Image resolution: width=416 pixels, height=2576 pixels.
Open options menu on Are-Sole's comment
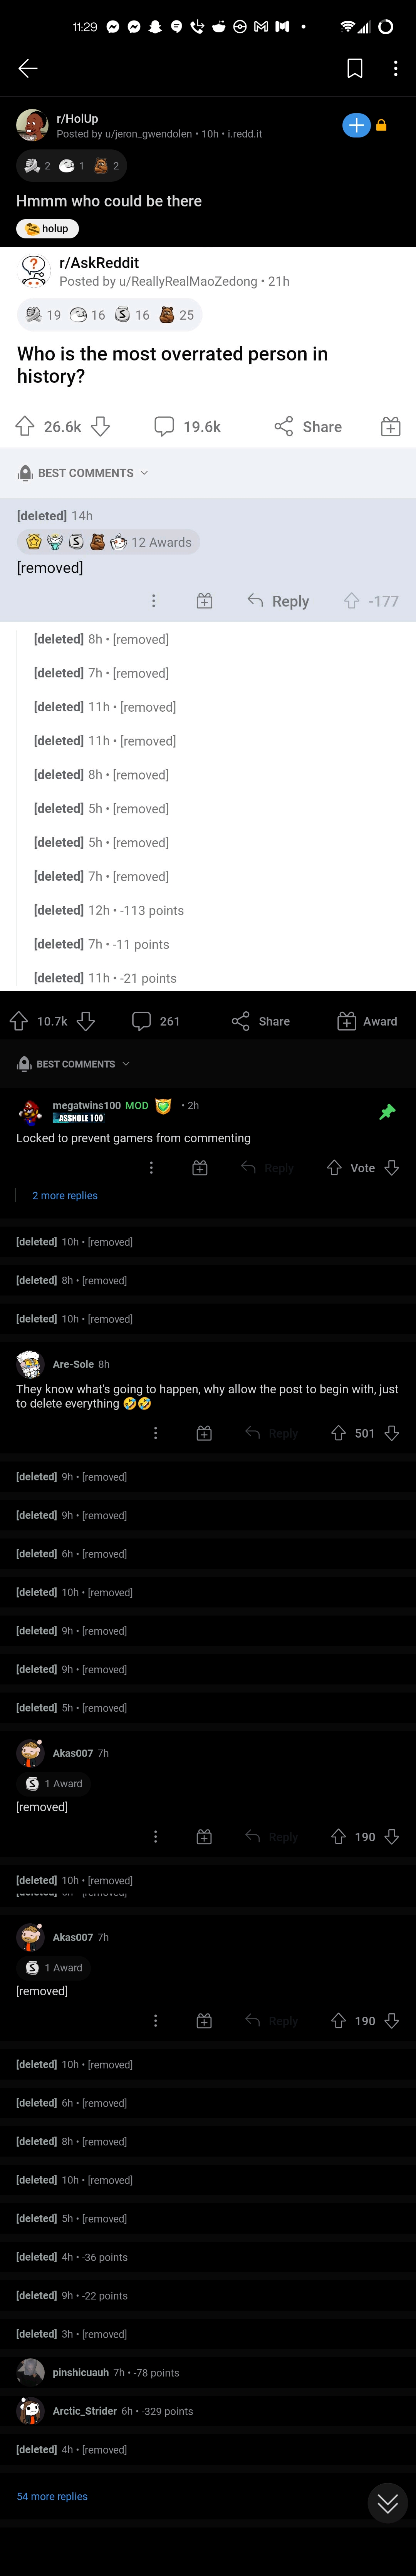point(155,1433)
